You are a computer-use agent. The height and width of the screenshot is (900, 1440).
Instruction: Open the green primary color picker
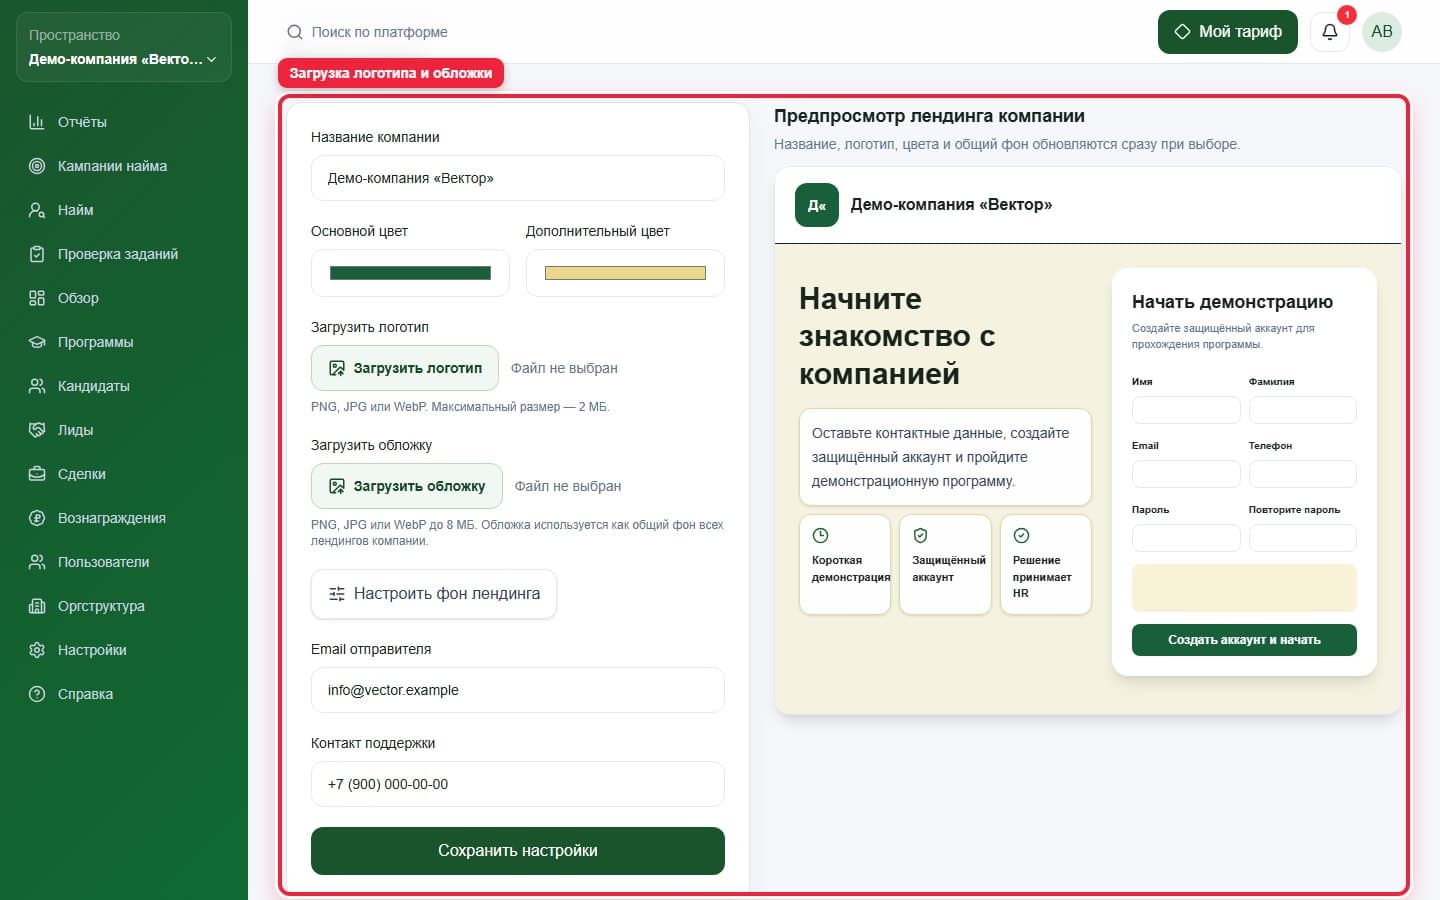410,273
